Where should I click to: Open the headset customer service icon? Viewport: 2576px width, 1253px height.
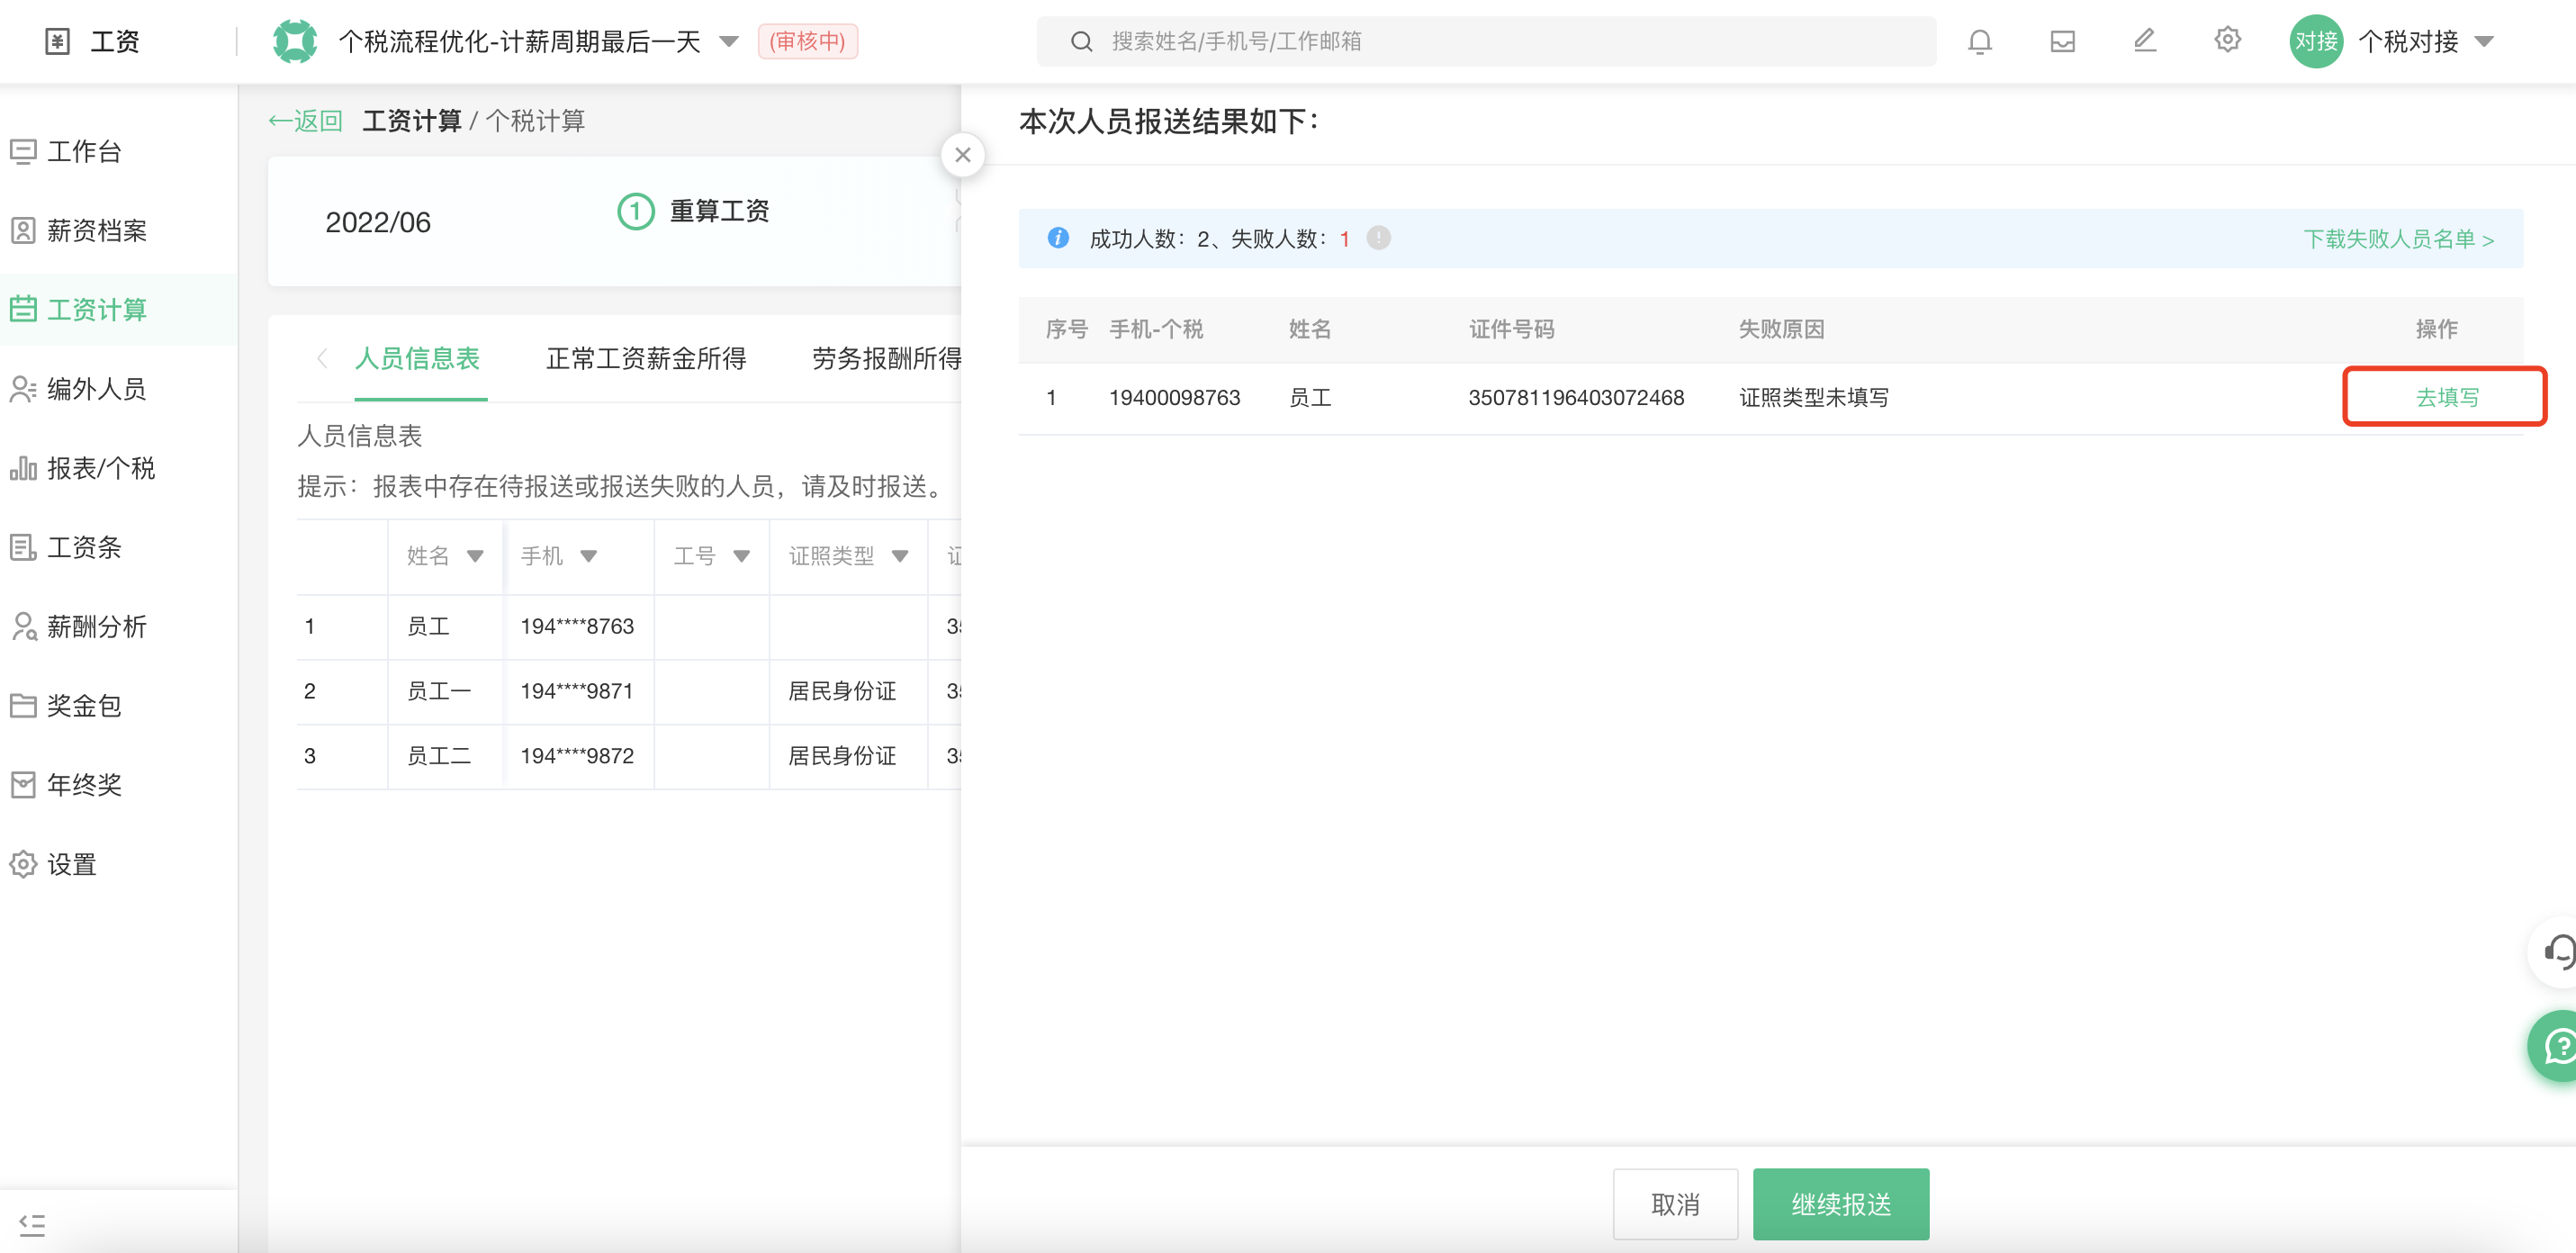point(2558,951)
